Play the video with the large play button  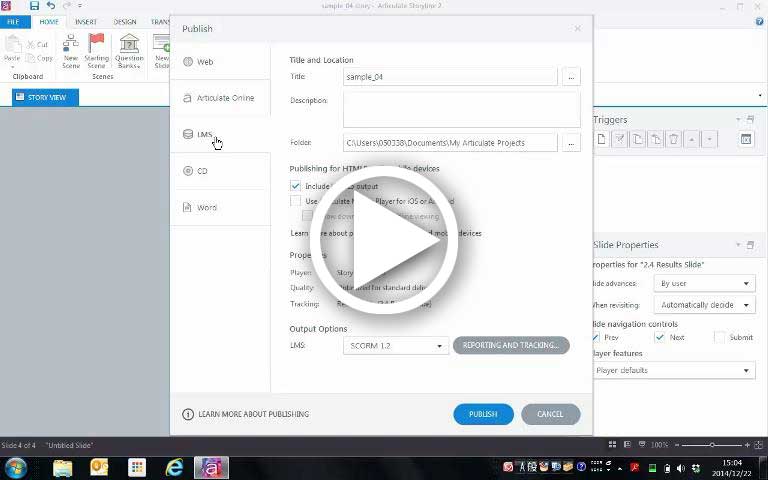384,240
